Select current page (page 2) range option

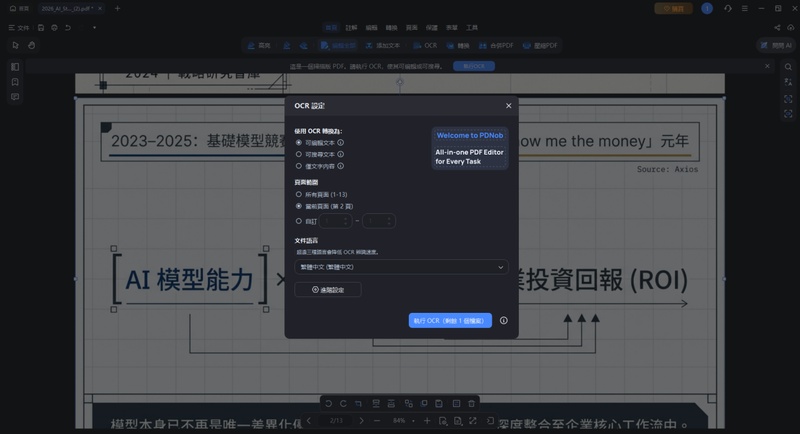[x=298, y=206]
